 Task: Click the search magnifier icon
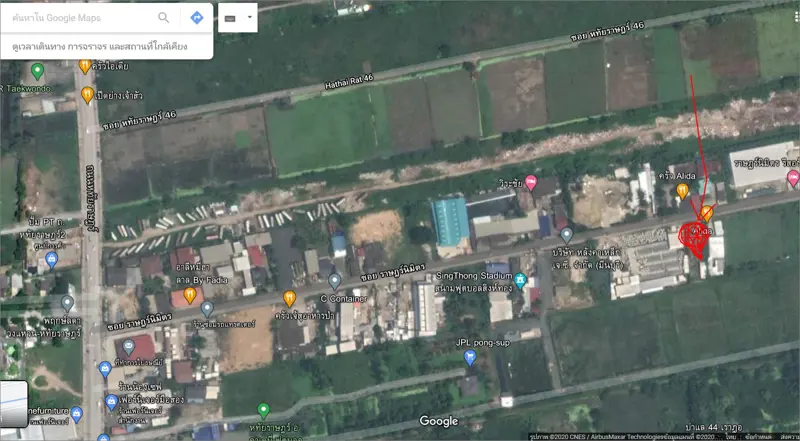pyautogui.click(x=164, y=18)
